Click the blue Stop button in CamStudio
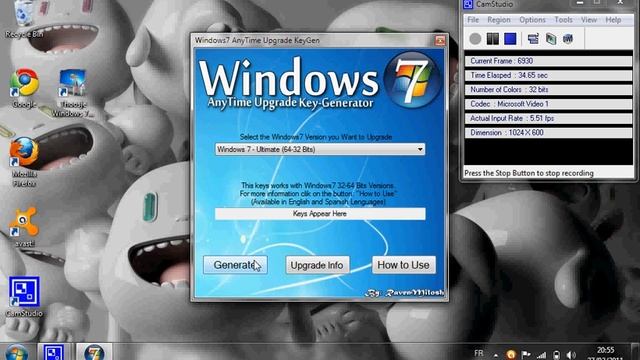The image size is (640, 360). (510, 39)
